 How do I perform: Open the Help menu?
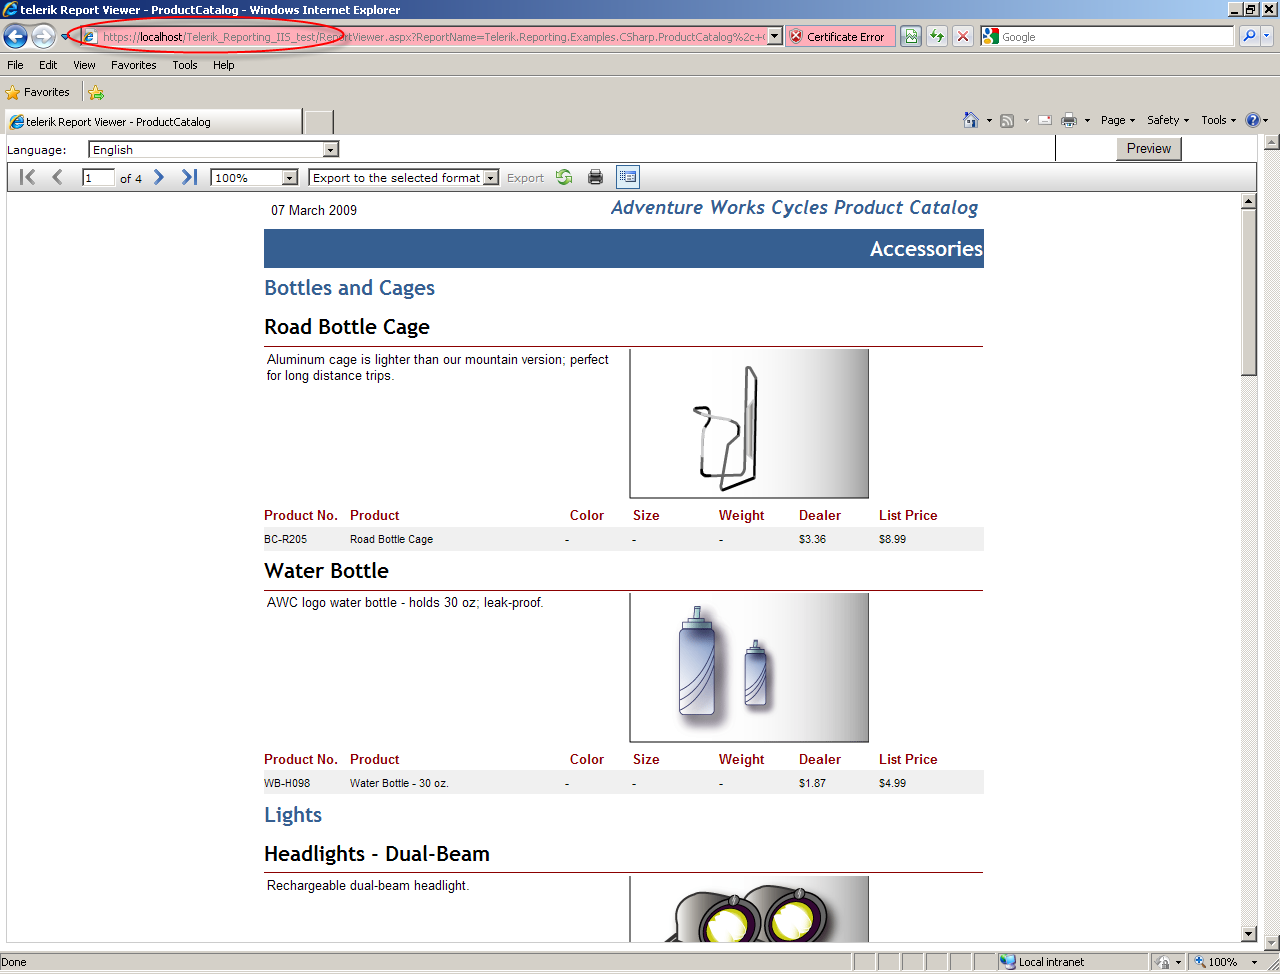pyautogui.click(x=224, y=65)
